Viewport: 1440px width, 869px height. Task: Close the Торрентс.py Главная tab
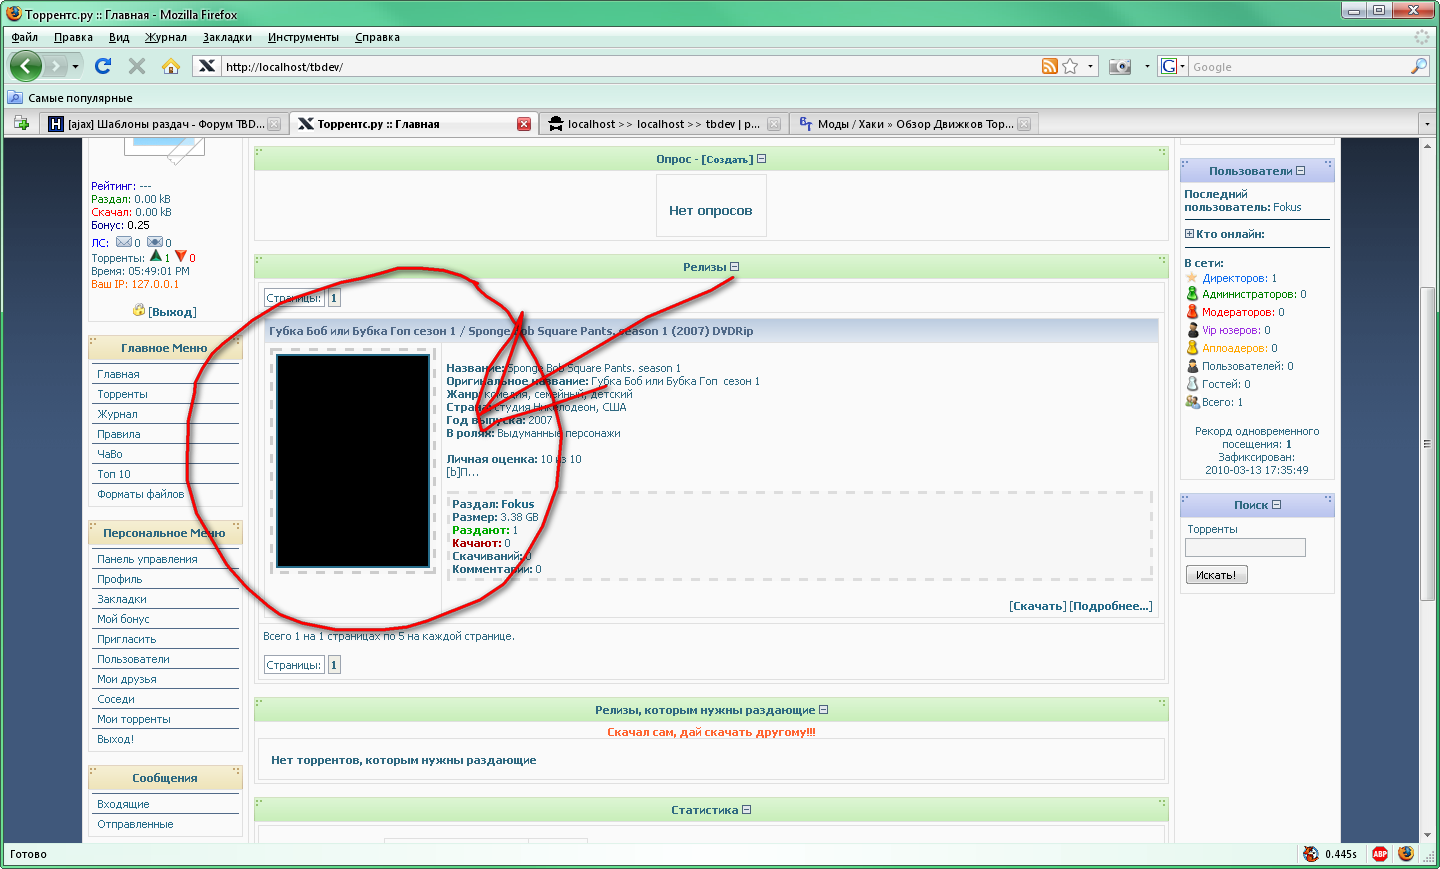click(x=524, y=124)
